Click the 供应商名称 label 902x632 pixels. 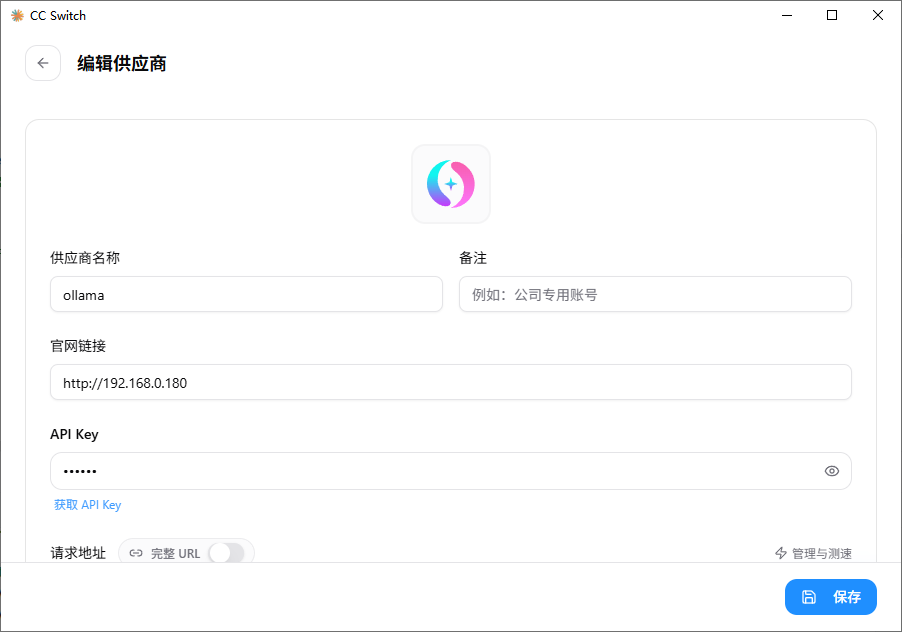85,258
